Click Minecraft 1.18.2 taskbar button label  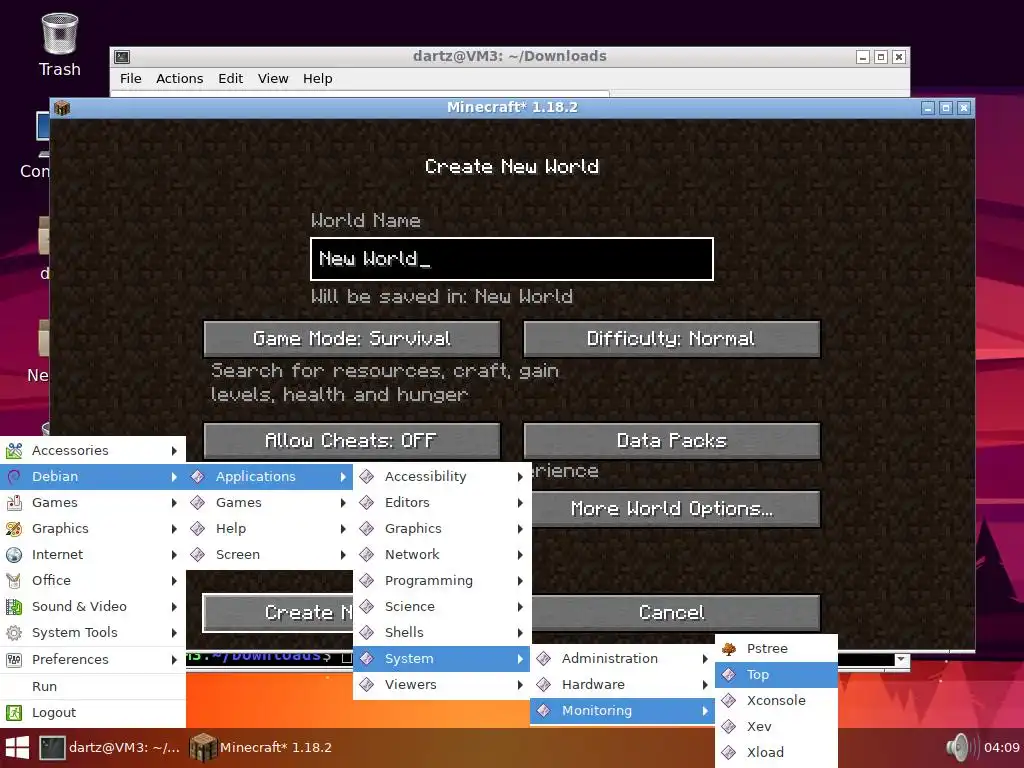tap(276, 748)
